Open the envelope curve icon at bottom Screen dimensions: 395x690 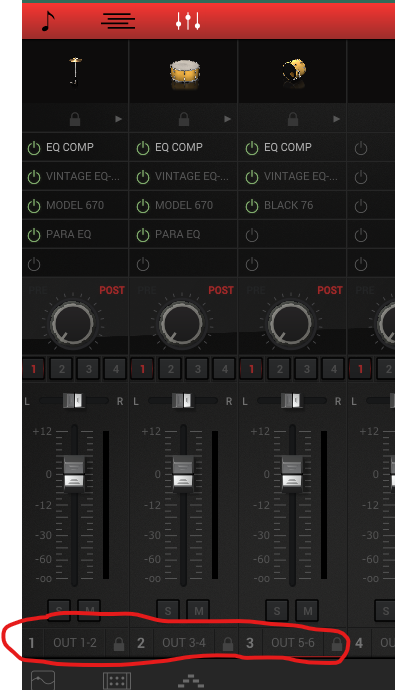[43, 680]
